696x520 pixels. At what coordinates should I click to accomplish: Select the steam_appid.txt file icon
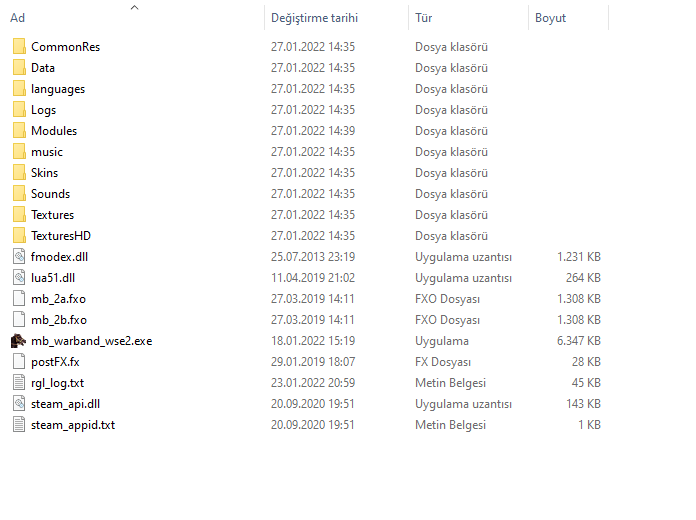pyautogui.click(x=19, y=425)
